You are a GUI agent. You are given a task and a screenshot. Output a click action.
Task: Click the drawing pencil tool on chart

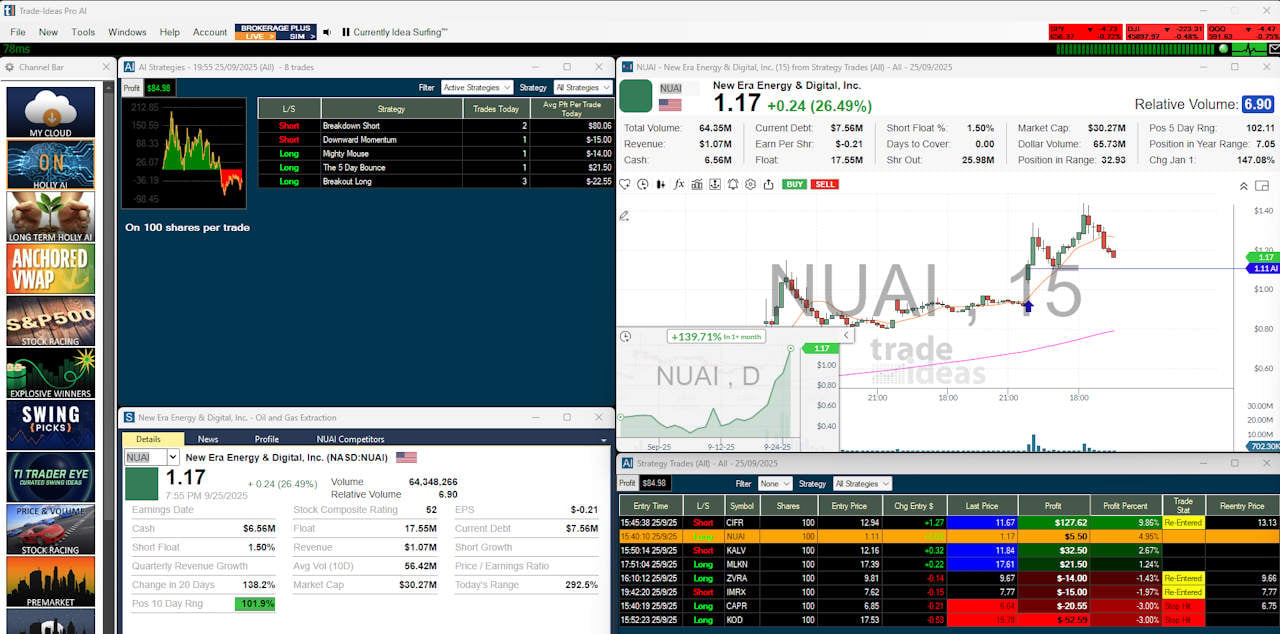[x=625, y=215]
